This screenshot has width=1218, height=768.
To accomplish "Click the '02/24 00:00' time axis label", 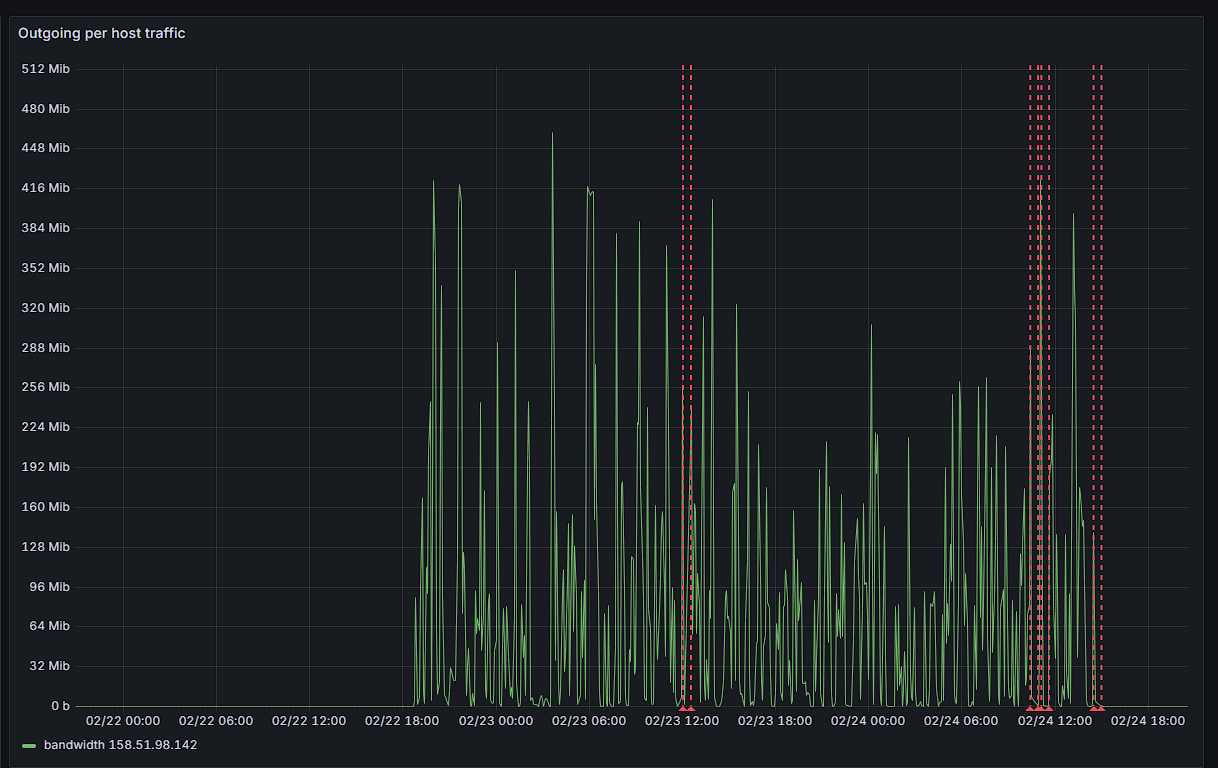I will point(868,721).
